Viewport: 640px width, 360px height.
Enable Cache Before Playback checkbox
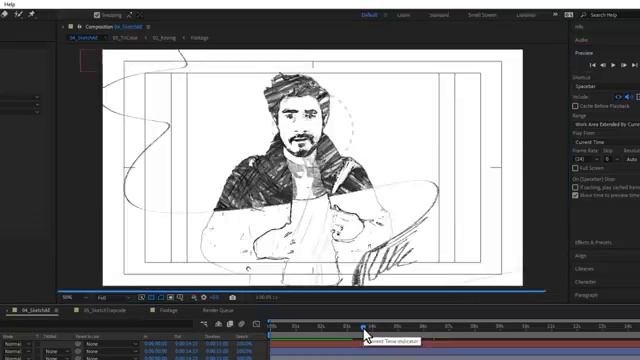tap(575, 106)
